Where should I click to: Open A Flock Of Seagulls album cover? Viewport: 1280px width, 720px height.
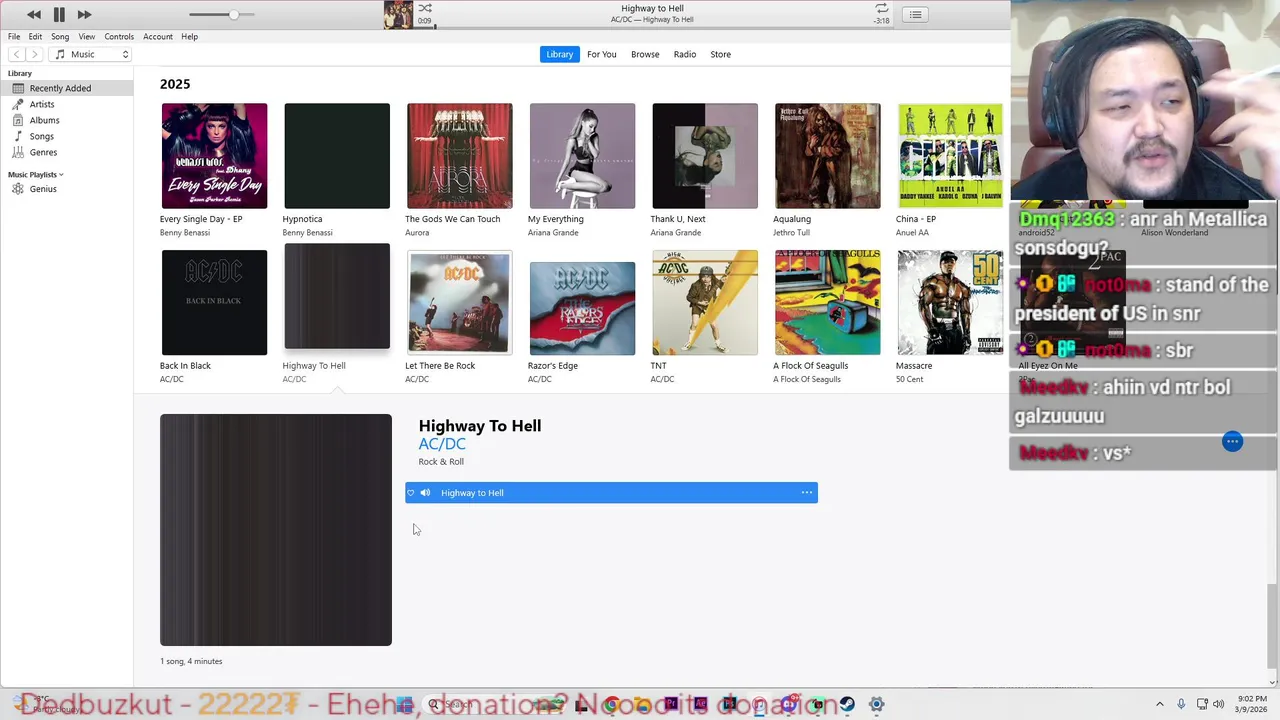coord(827,302)
